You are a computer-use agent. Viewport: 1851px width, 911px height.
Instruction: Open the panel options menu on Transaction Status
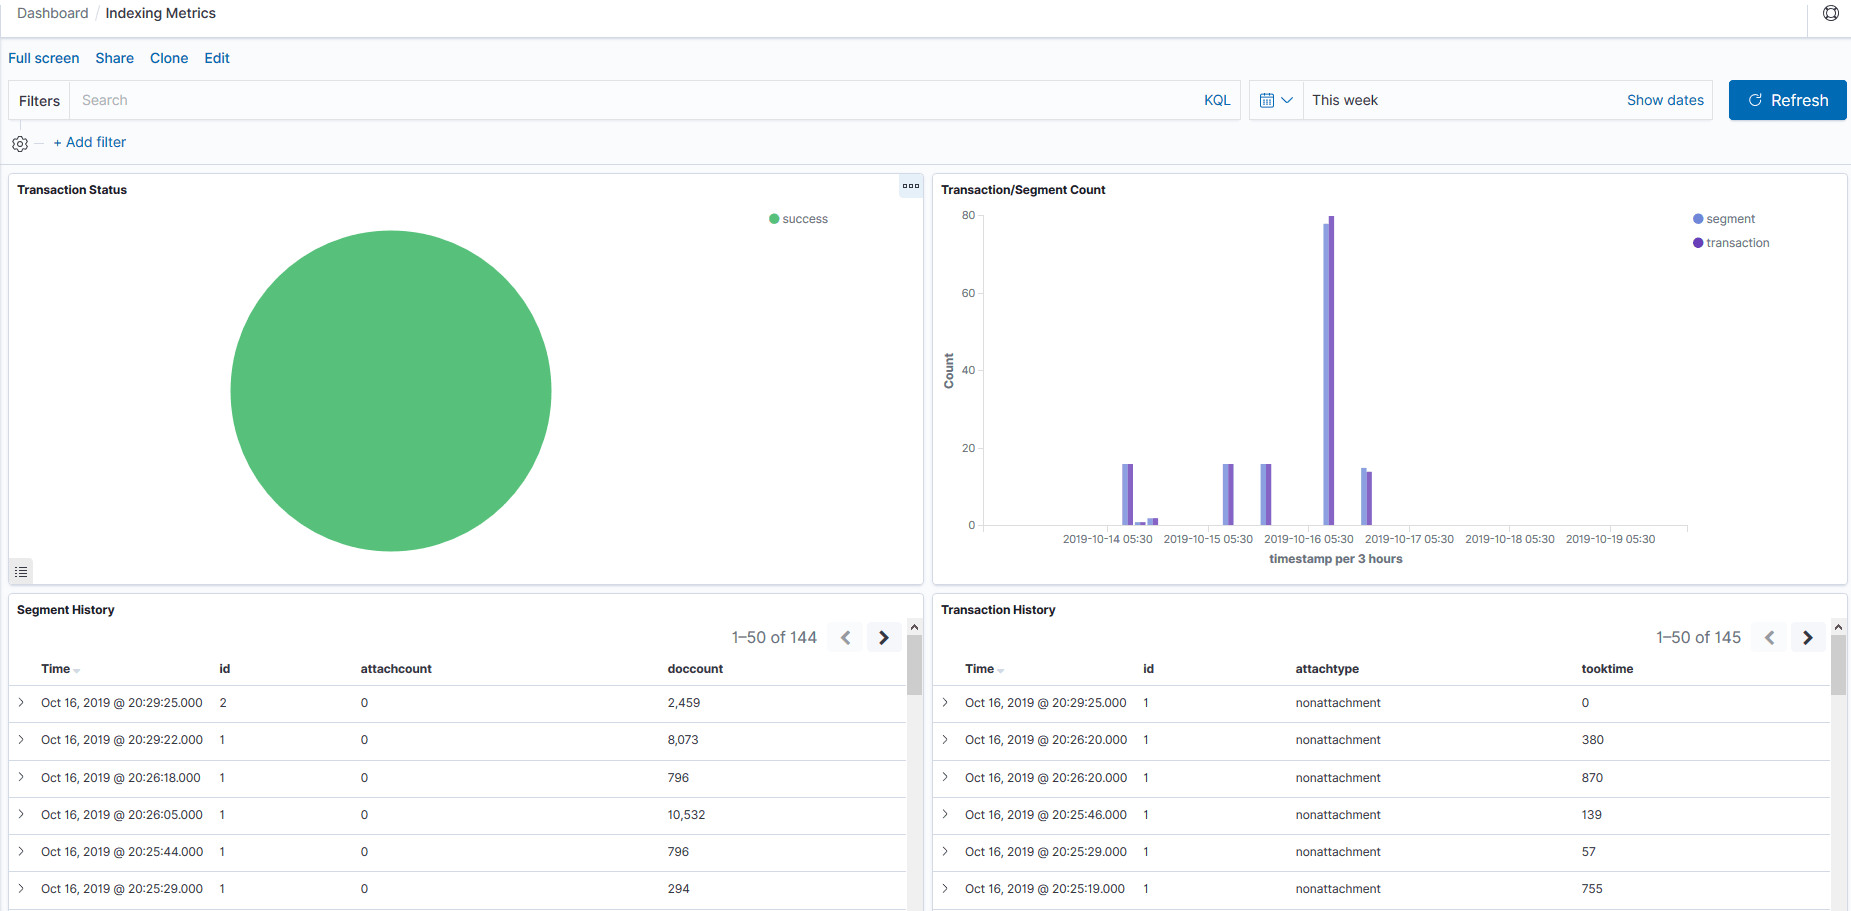[910, 186]
